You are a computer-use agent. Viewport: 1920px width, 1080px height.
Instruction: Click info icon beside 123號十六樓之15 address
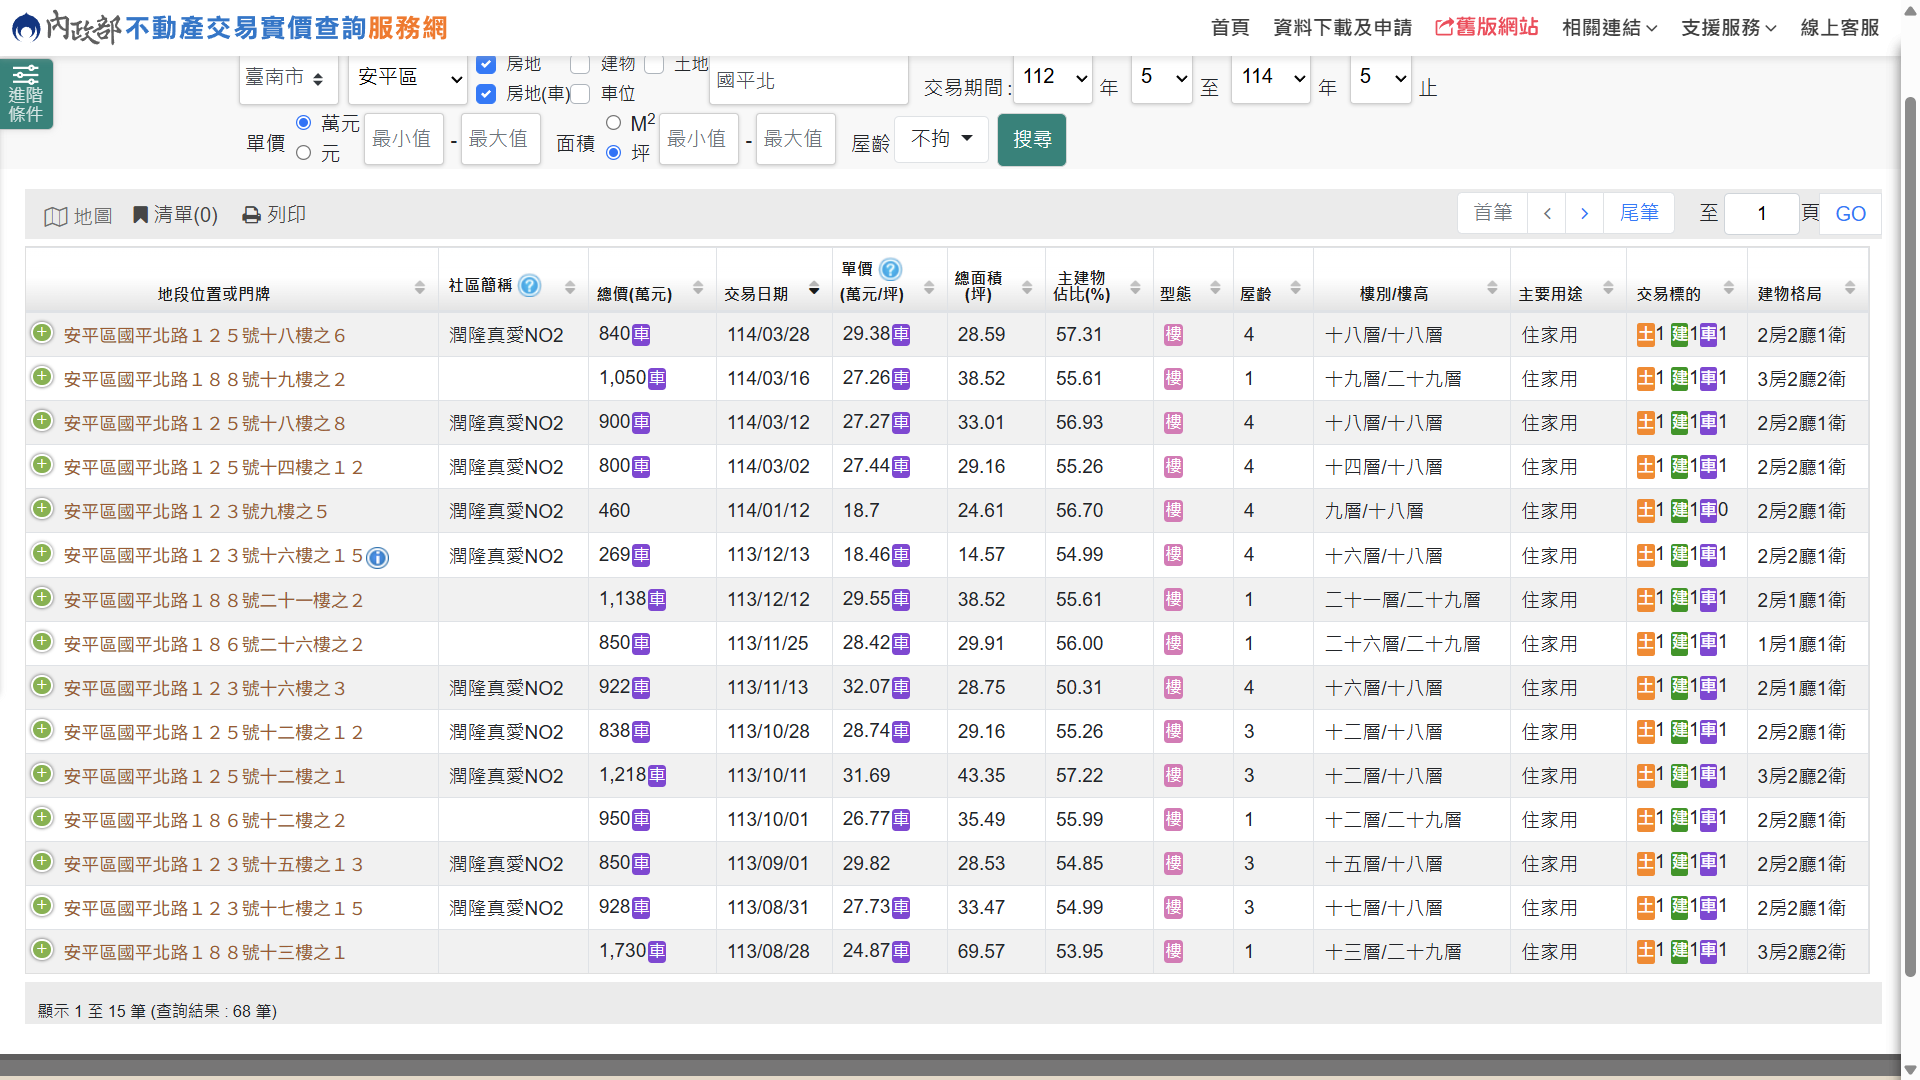coord(377,557)
